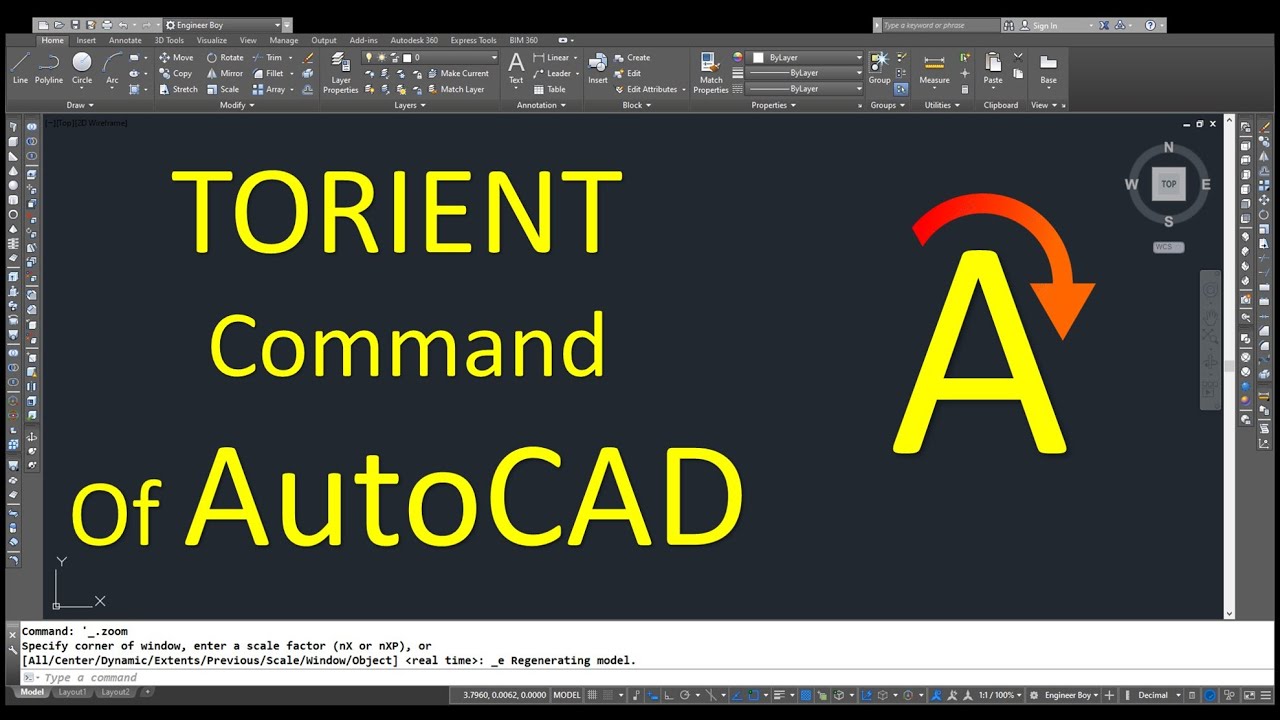The height and width of the screenshot is (720, 1280).
Task: Click the Text annotation tool
Action: click(516, 68)
